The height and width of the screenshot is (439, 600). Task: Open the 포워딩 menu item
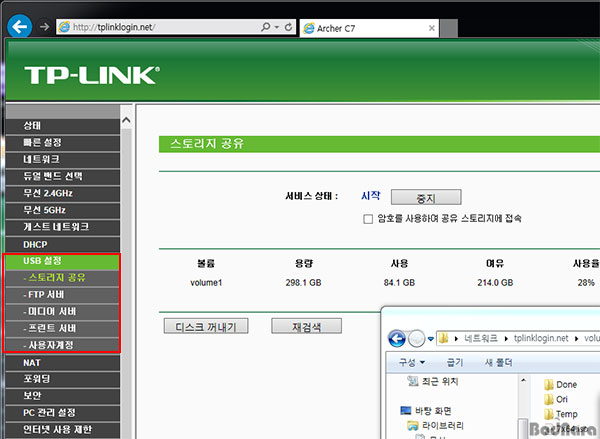click(x=63, y=379)
